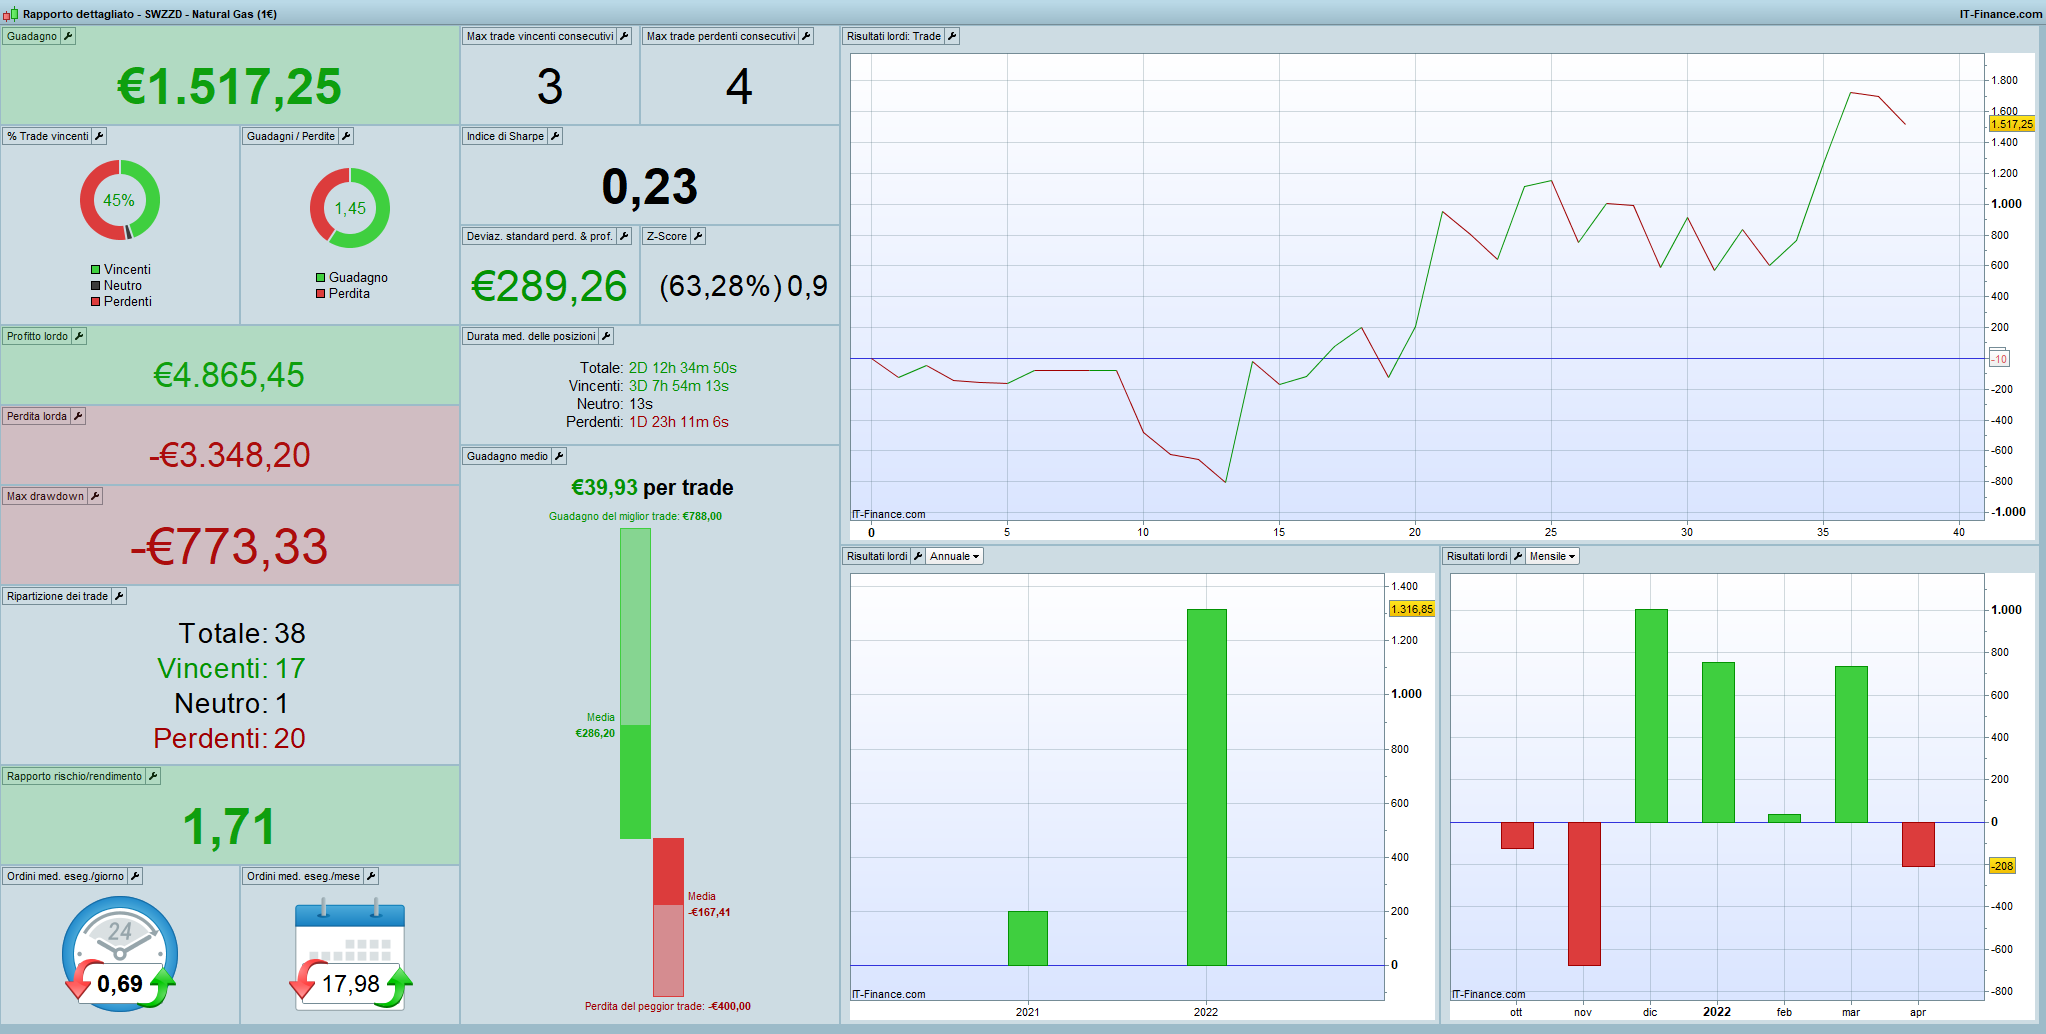Click wrench beside Perdita lorda
The height and width of the screenshot is (1034, 2046).
coord(78,416)
